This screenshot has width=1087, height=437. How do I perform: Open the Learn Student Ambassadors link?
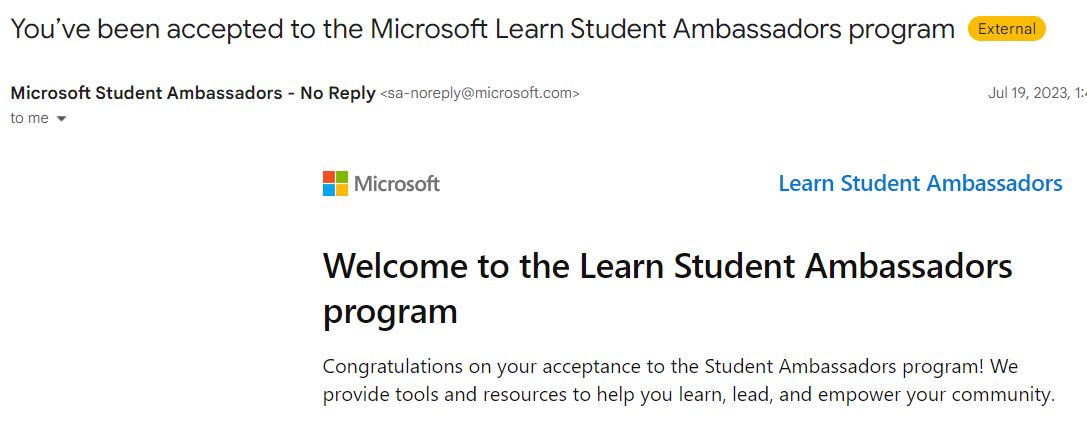coord(919,184)
